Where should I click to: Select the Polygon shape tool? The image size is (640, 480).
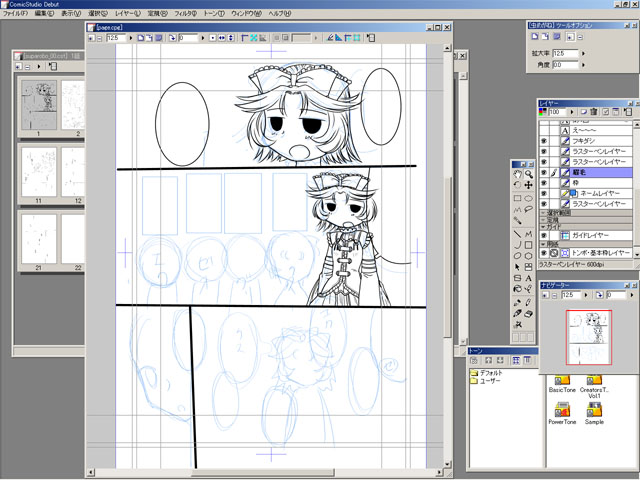point(529,256)
